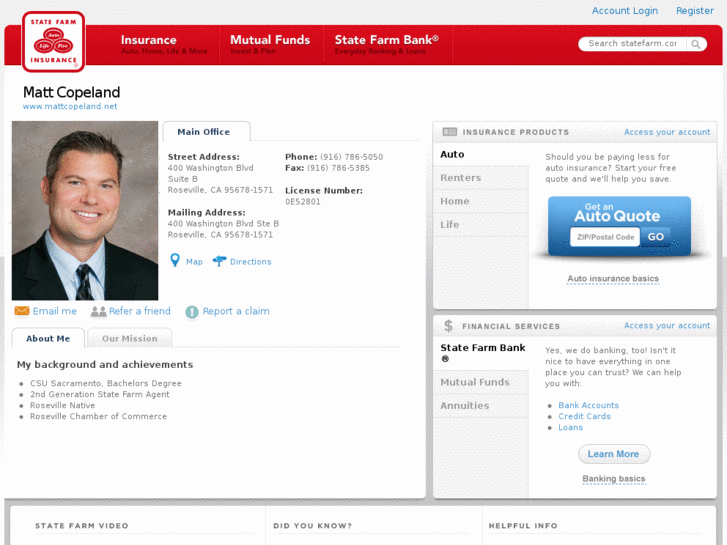Focus the Search statefarm.com field
The height and width of the screenshot is (545, 727).
point(633,44)
